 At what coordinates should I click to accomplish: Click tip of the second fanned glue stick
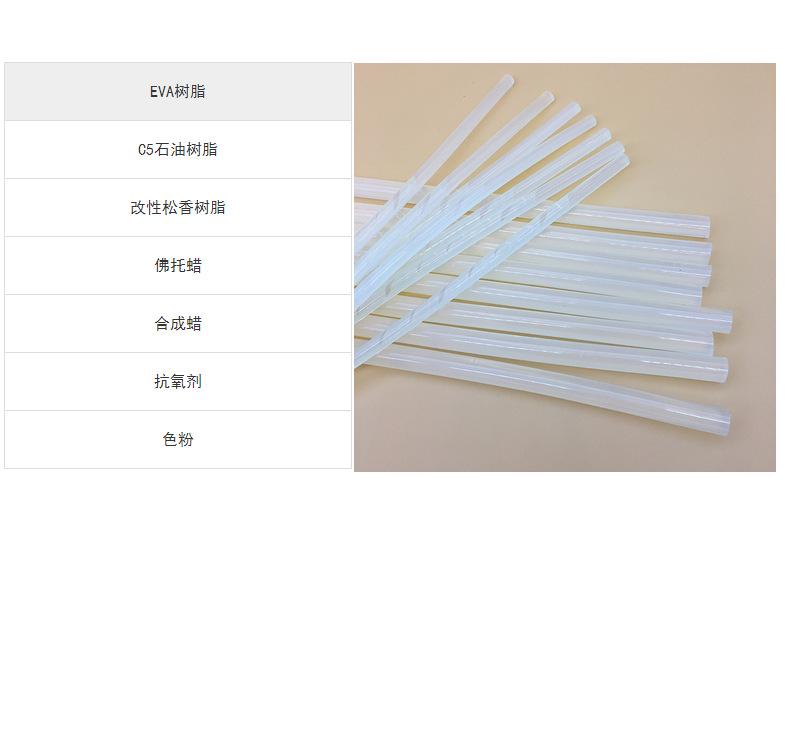click(546, 98)
